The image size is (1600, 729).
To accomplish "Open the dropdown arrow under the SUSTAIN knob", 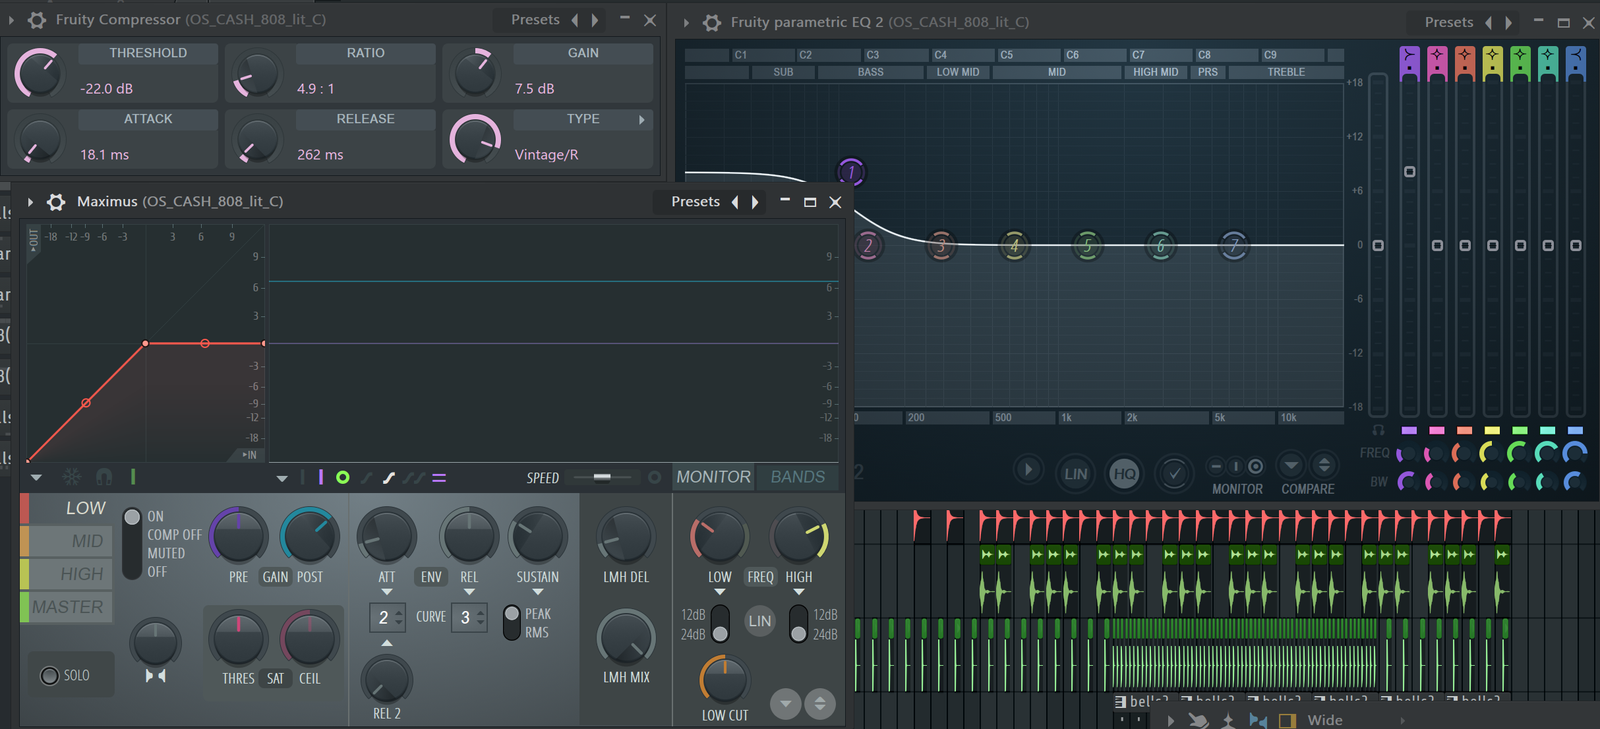I will tap(538, 592).
